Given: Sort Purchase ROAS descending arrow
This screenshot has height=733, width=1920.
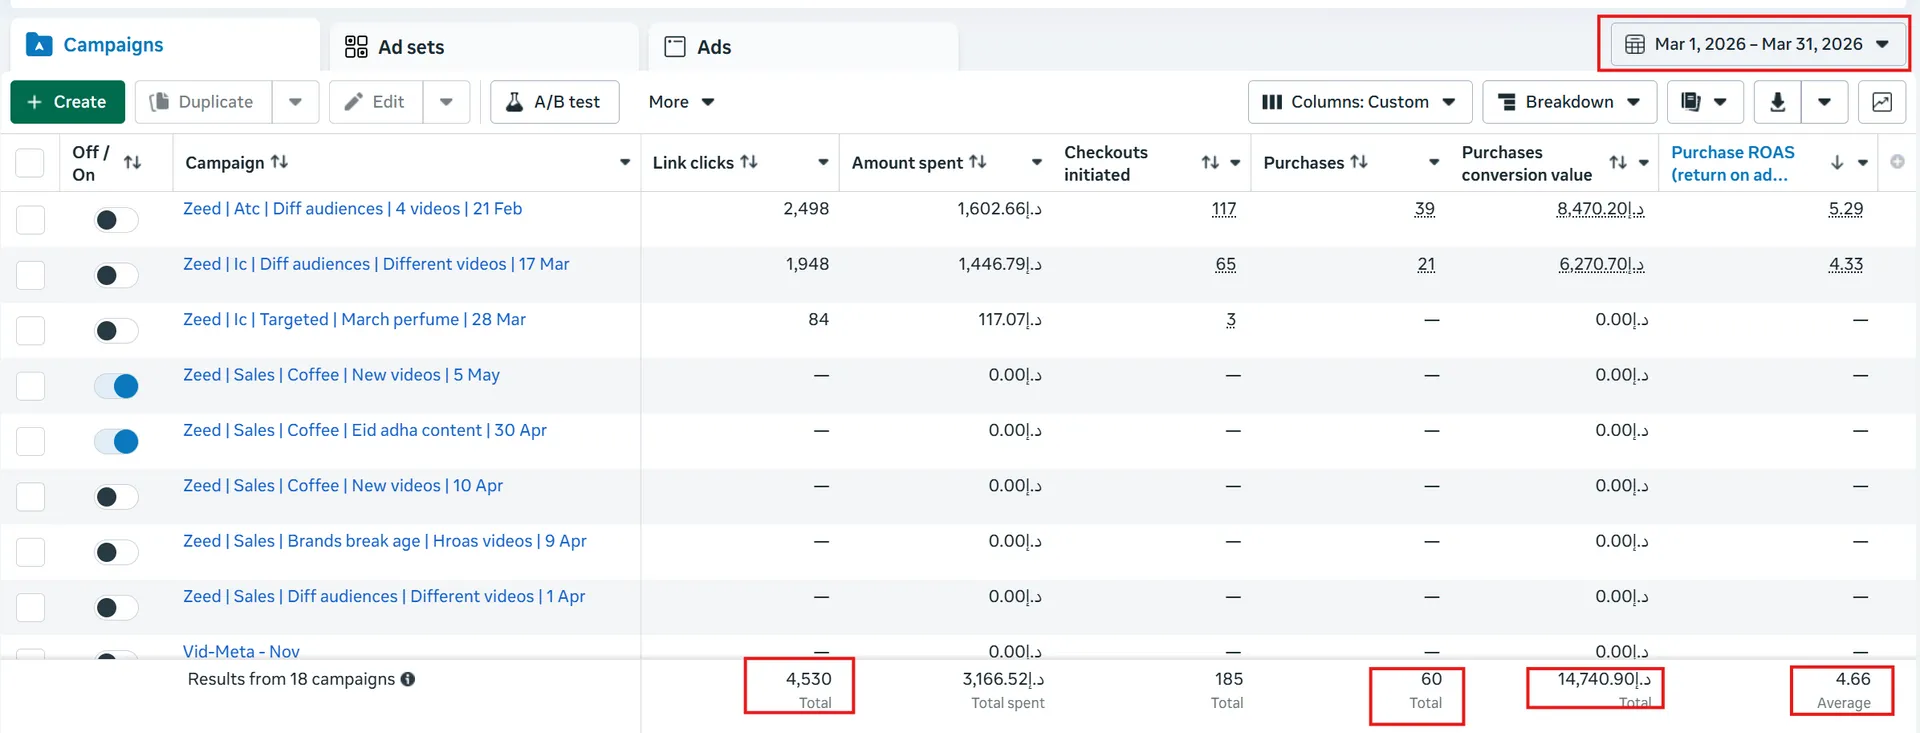Looking at the screenshot, I should [x=1837, y=162].
